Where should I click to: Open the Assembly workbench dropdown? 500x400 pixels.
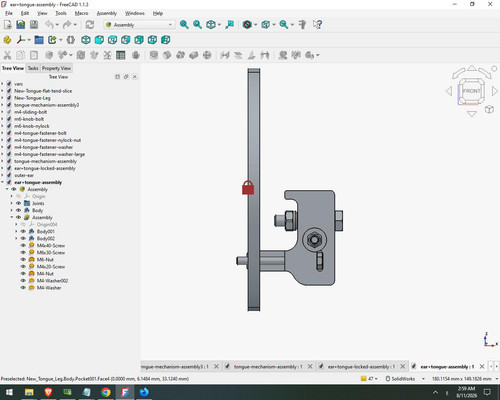pyautogui.click(x=139, y=25)
